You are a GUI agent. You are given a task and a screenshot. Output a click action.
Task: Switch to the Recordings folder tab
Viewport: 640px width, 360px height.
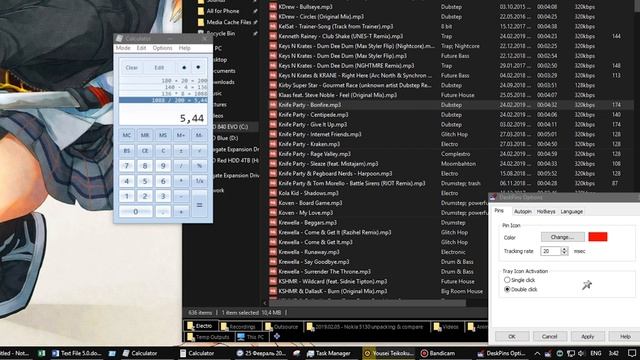239,327
